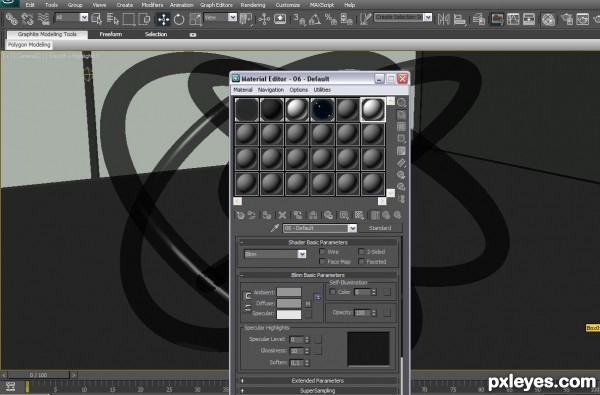Collapse the Blinn Basic Parameters rollout

pyautogui.click(x=318, y=275)
